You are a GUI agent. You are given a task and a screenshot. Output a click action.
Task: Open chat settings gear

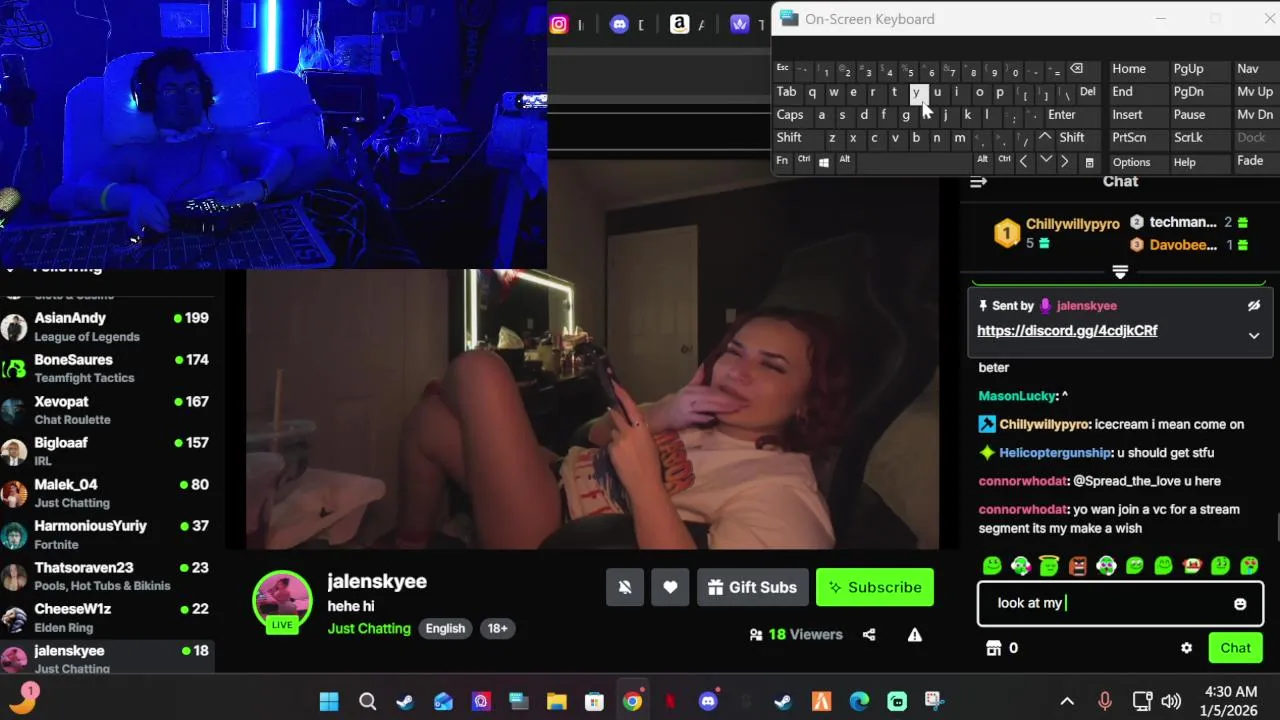1186,648
